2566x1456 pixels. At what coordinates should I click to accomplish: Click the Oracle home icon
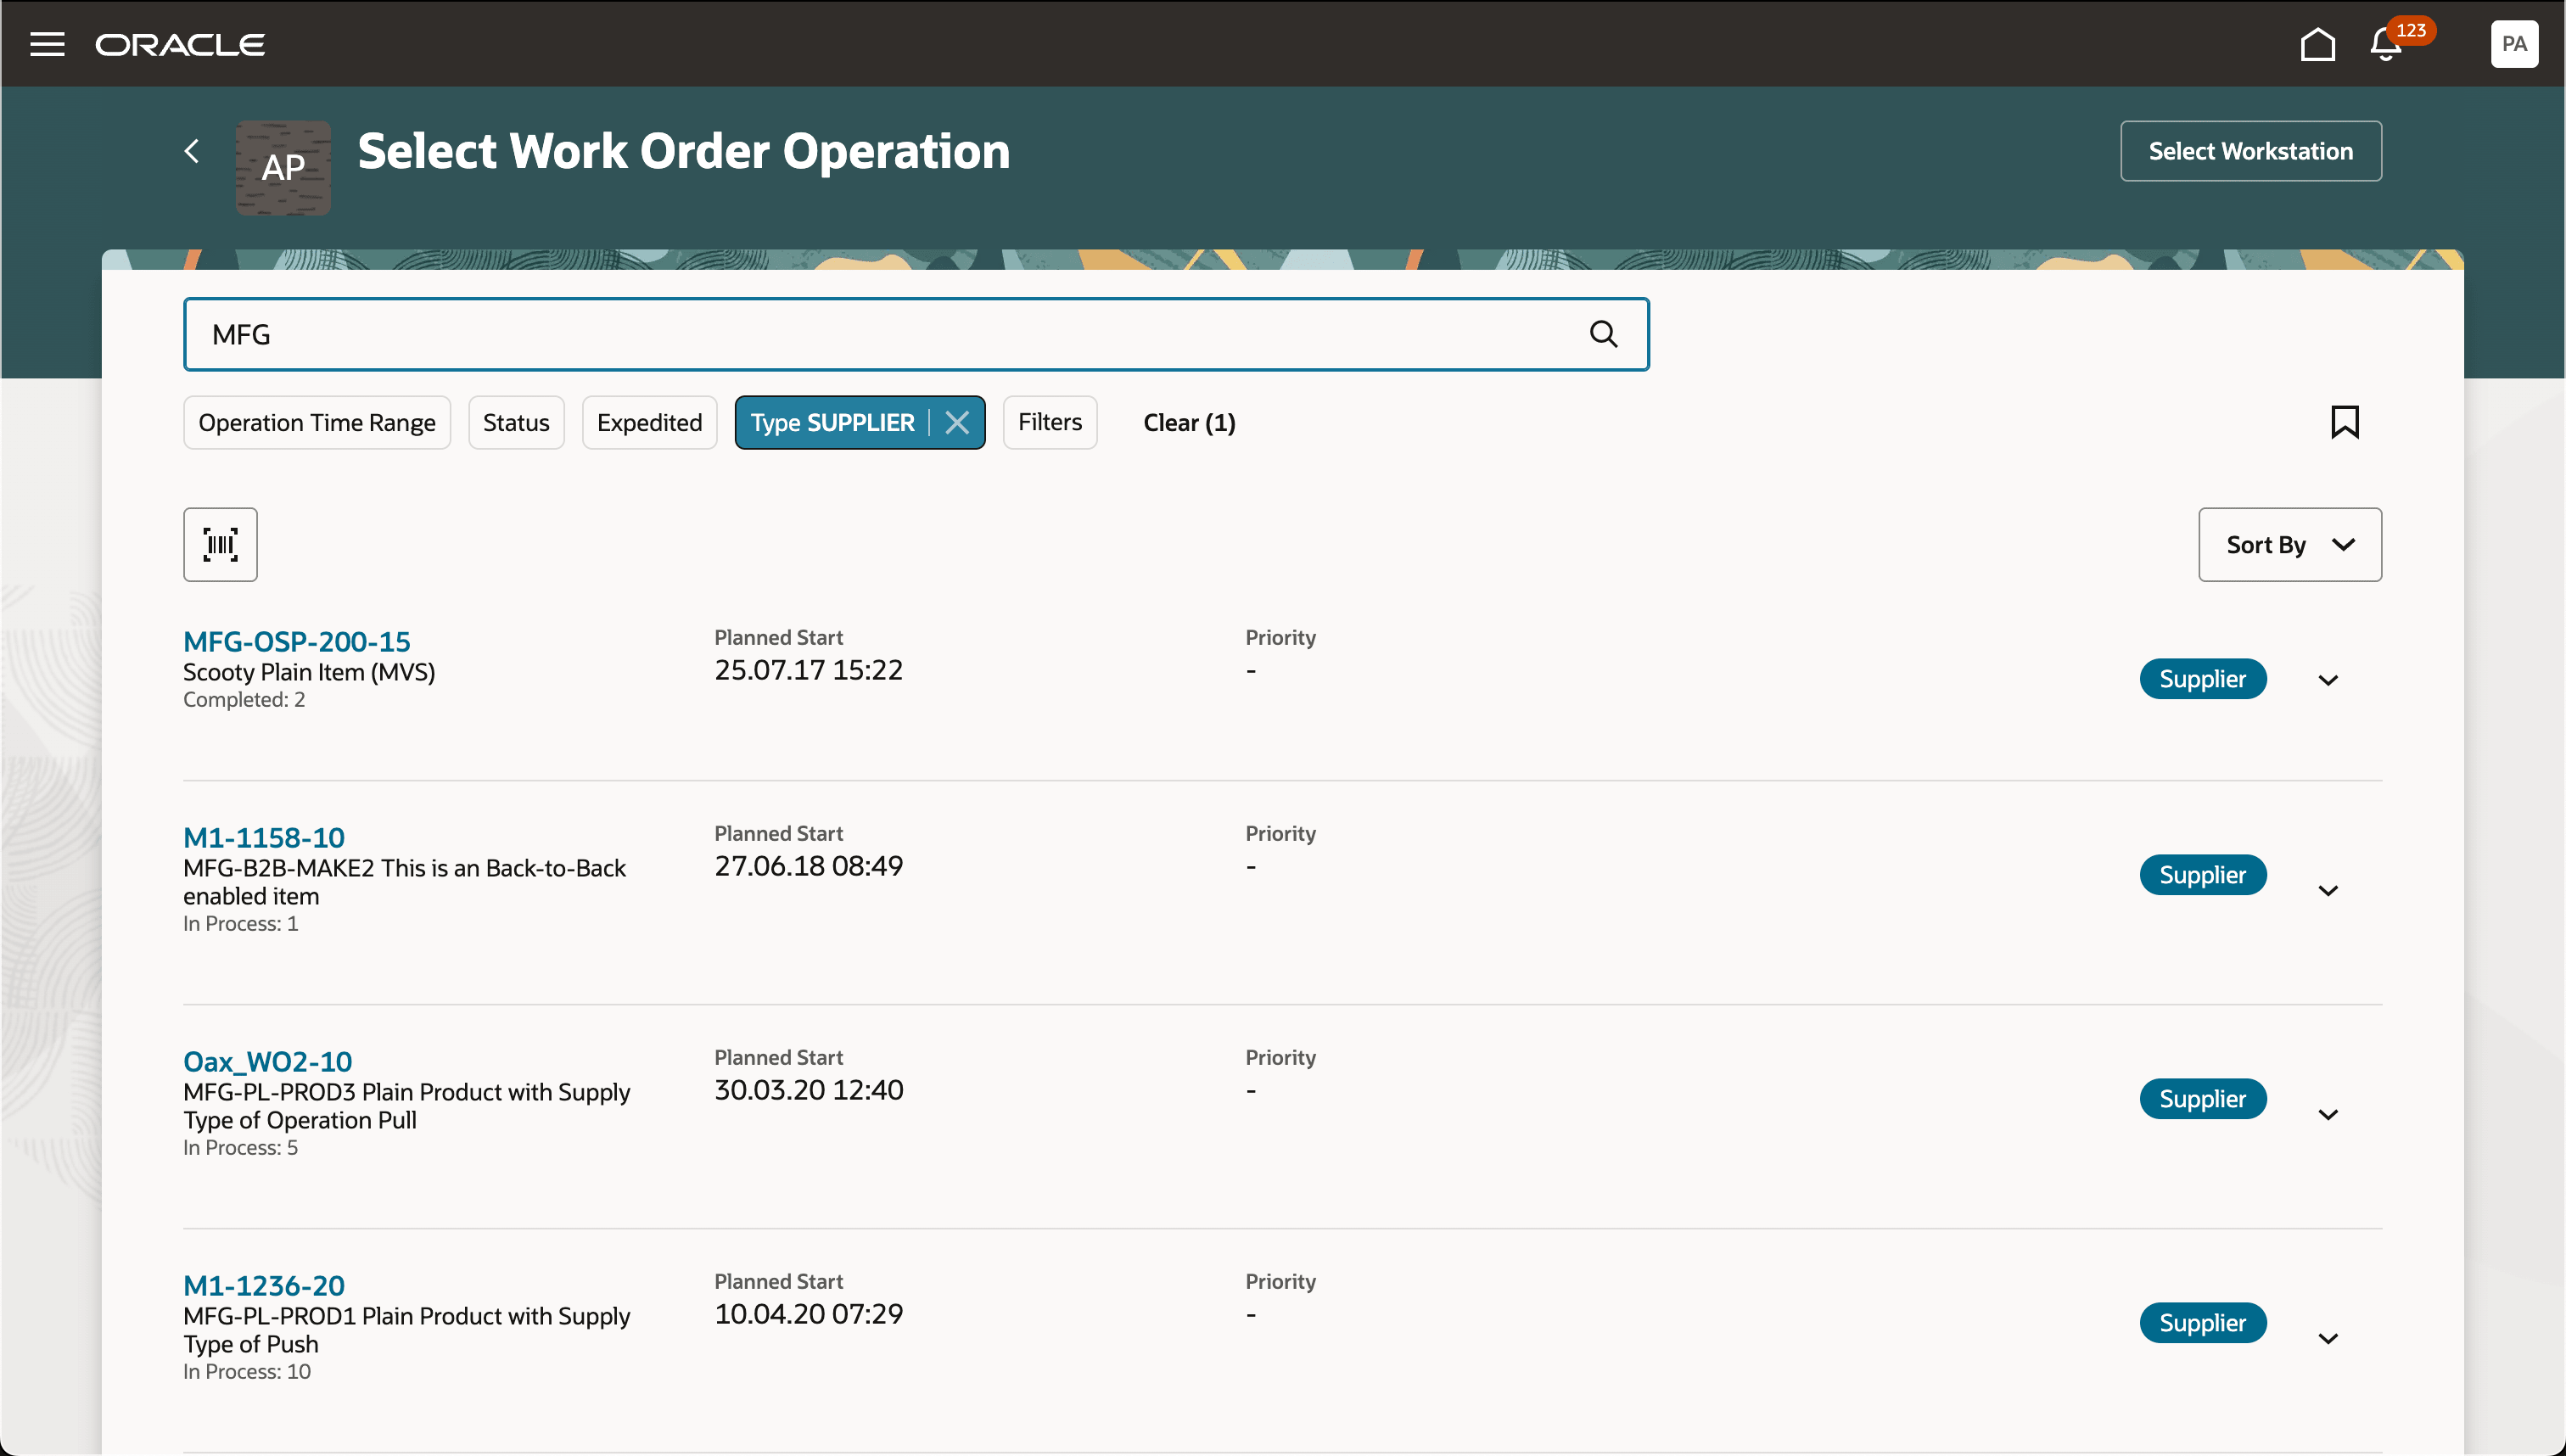tap(2318, 43)
